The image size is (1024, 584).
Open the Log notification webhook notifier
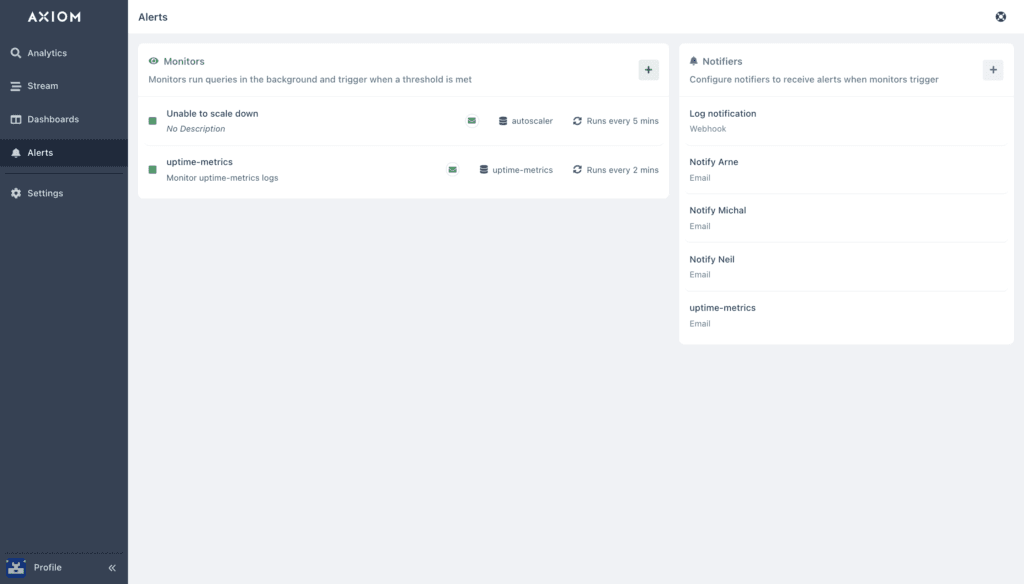tap(846, 121)
